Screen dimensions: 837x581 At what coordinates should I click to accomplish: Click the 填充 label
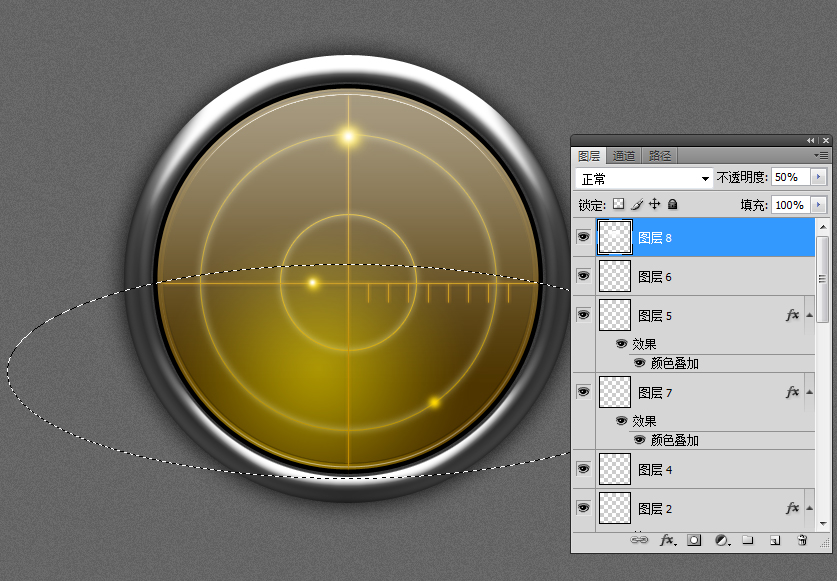[754, 205]
